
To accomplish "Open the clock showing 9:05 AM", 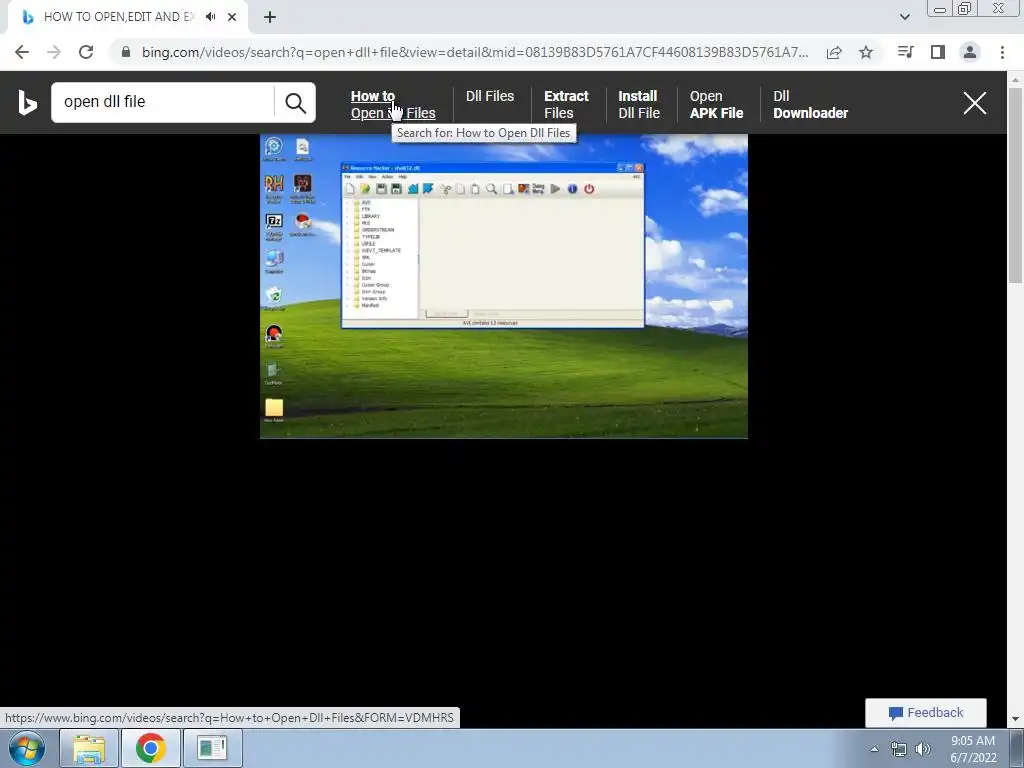I will coord(973,749).
